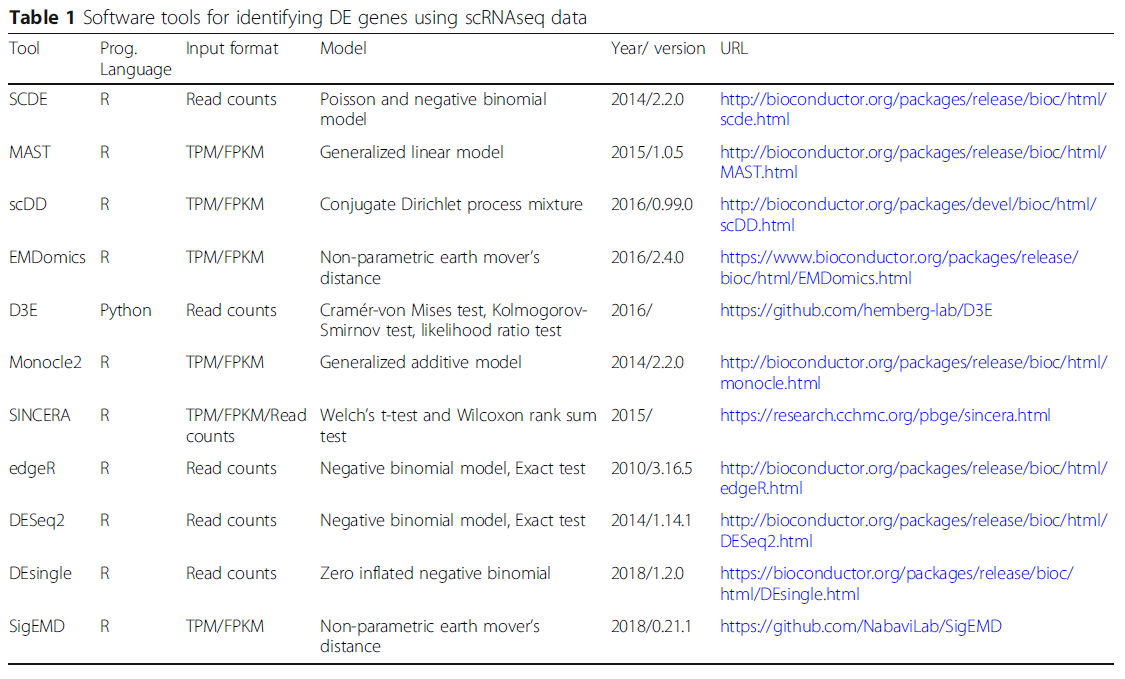Open the monocle.html bioconductor link
The image size is (1125, 679).
tap(913, 373)
